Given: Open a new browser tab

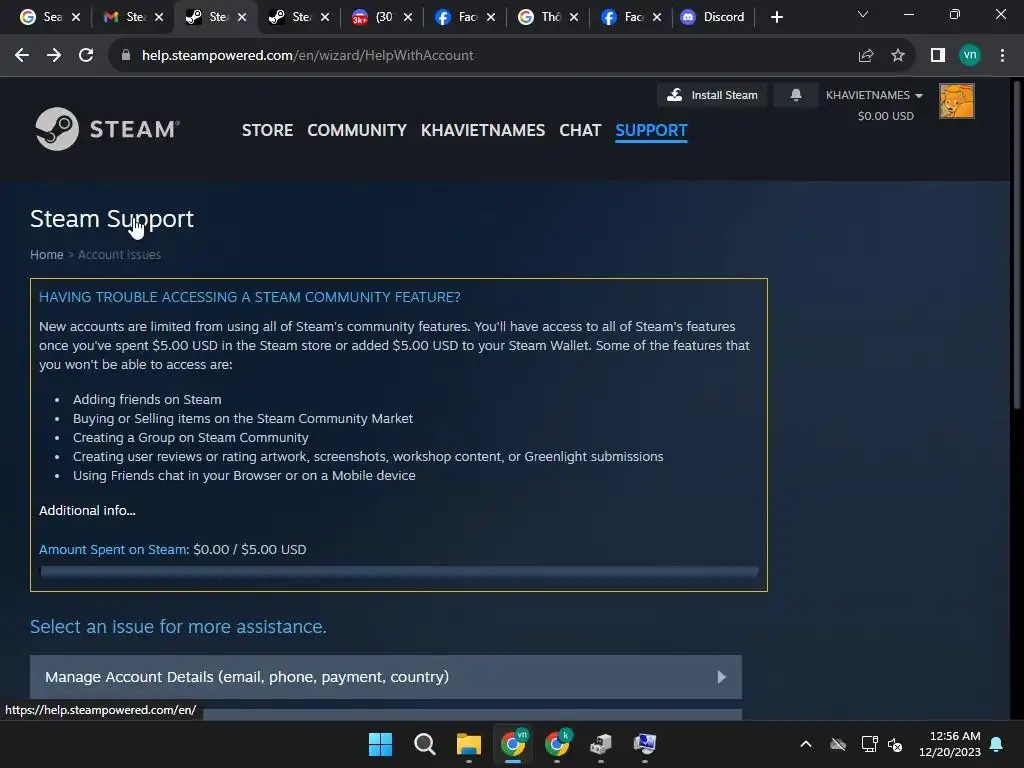Looking at the screenshot, I should [776, 17].
